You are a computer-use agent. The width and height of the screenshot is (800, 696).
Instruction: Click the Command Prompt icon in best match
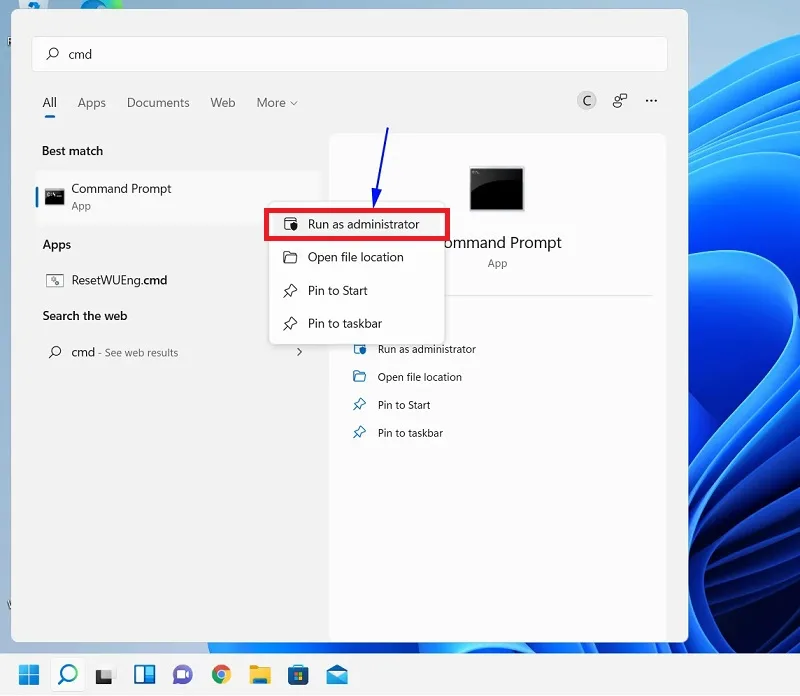[x=55, y=196]
